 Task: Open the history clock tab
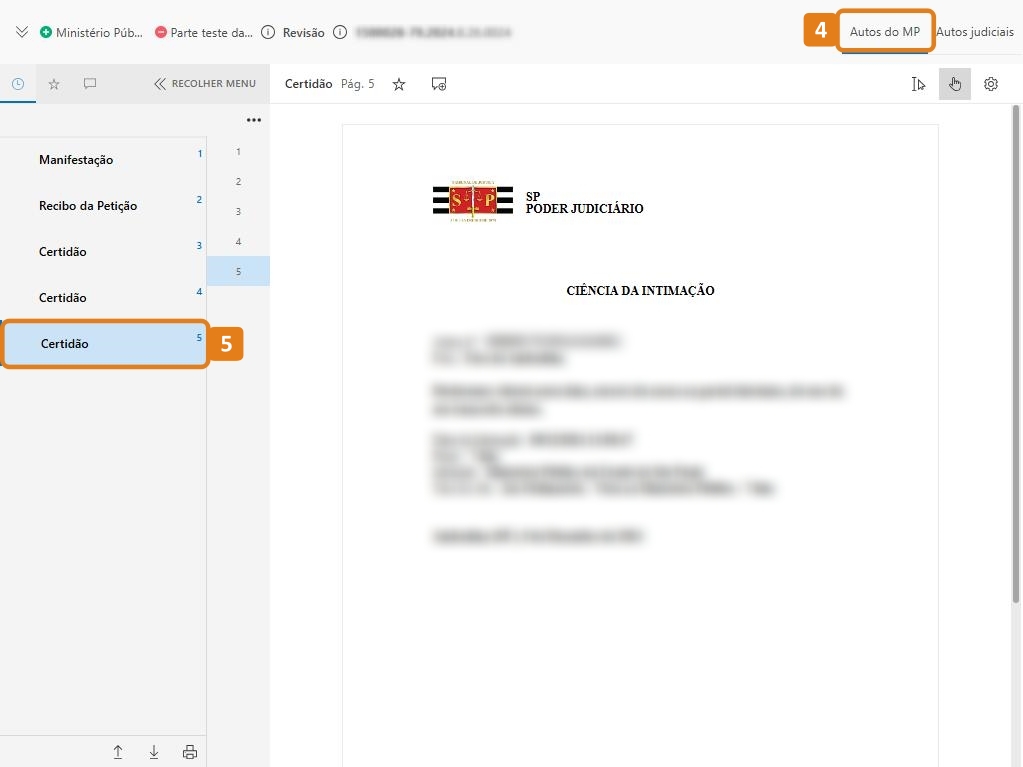[x=18, y=84]
